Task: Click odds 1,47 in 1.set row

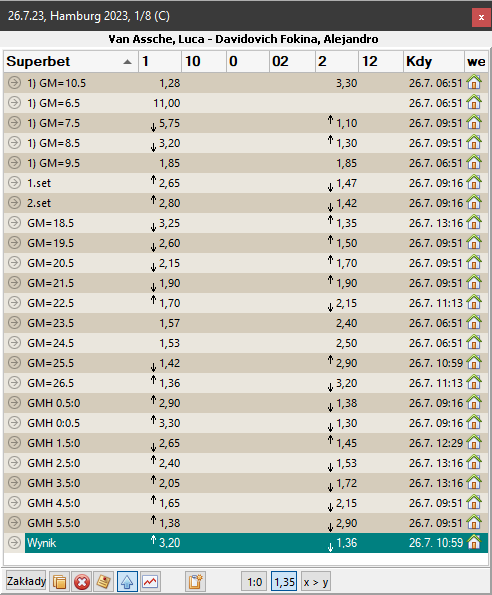Action: (x=346, y=183)
